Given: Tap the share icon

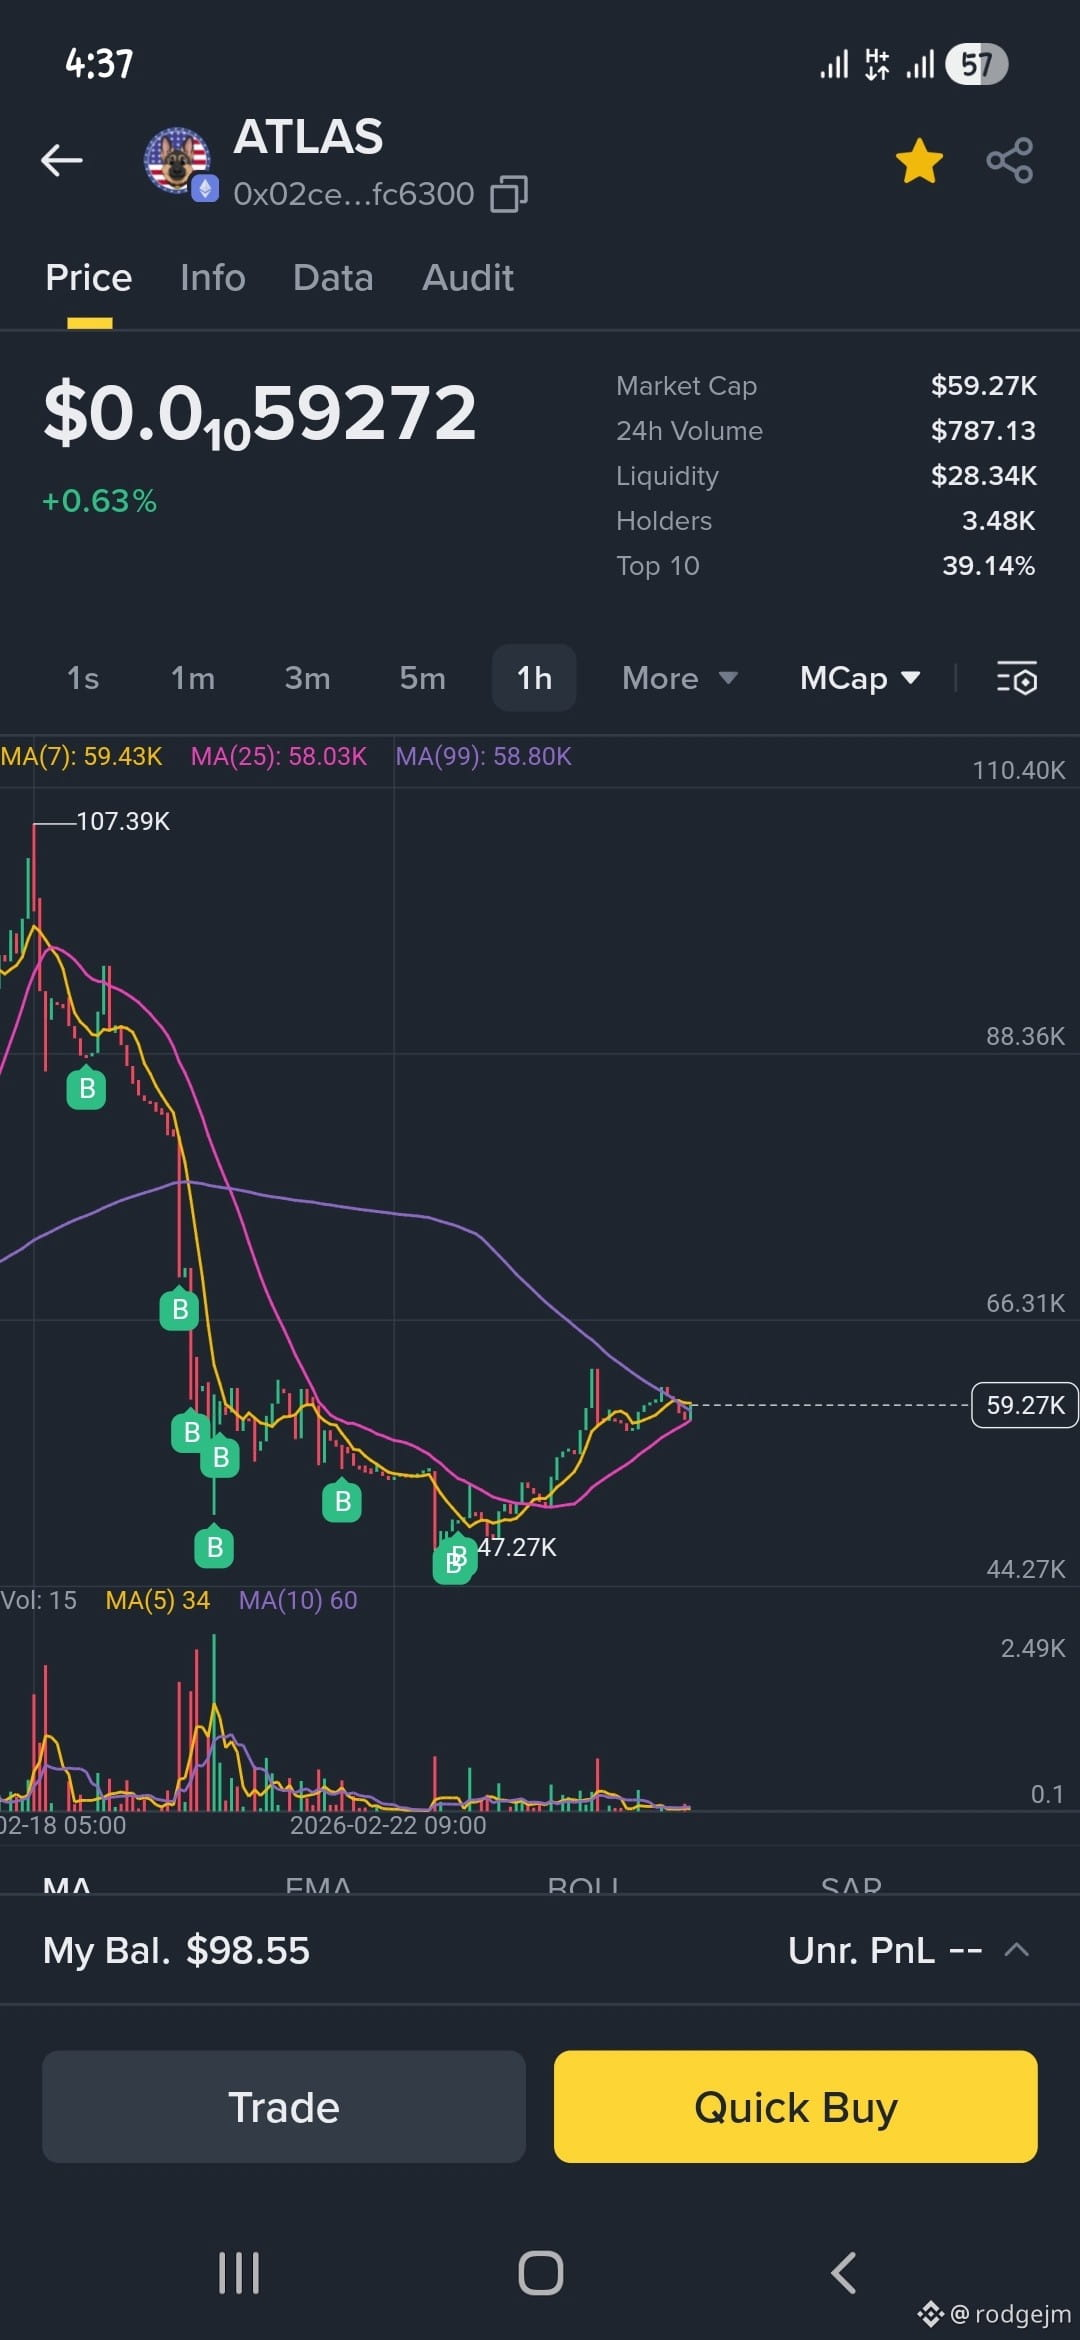Looking at the screenshot, I should [1009, 160].
